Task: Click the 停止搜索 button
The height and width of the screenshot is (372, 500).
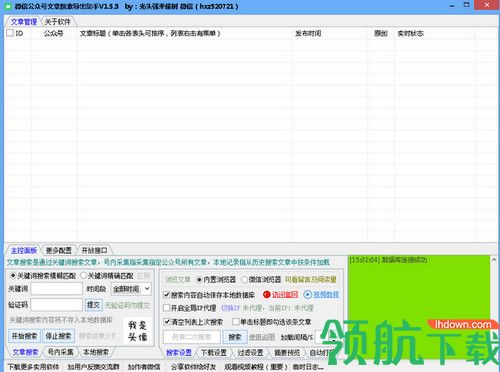Action: 58,336
